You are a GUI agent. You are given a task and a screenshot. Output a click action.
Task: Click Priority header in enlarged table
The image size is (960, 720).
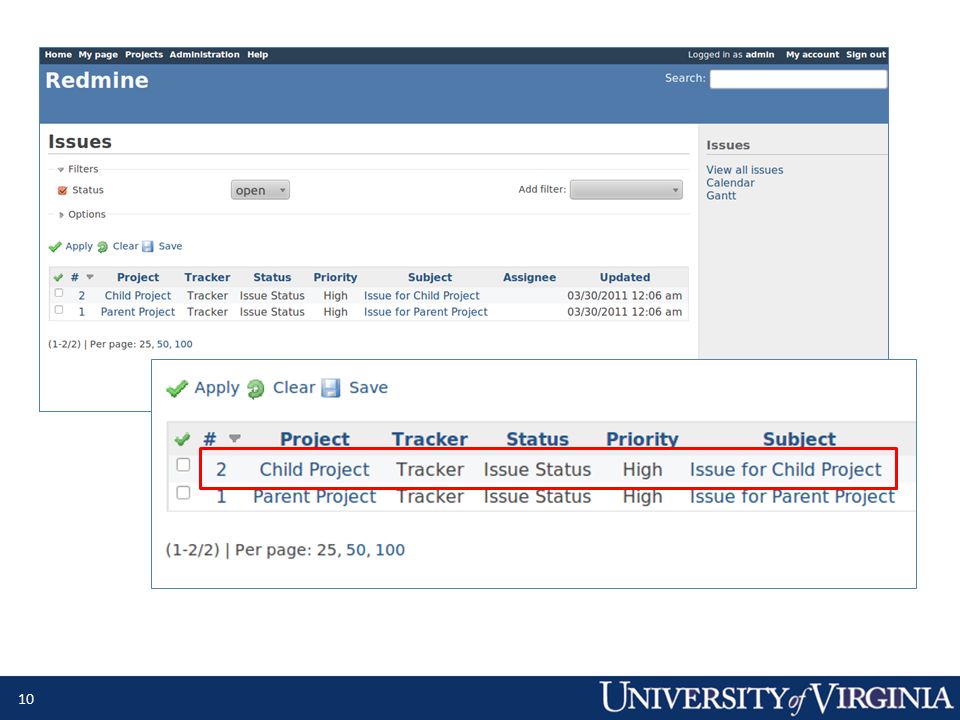tap(642, 439)
